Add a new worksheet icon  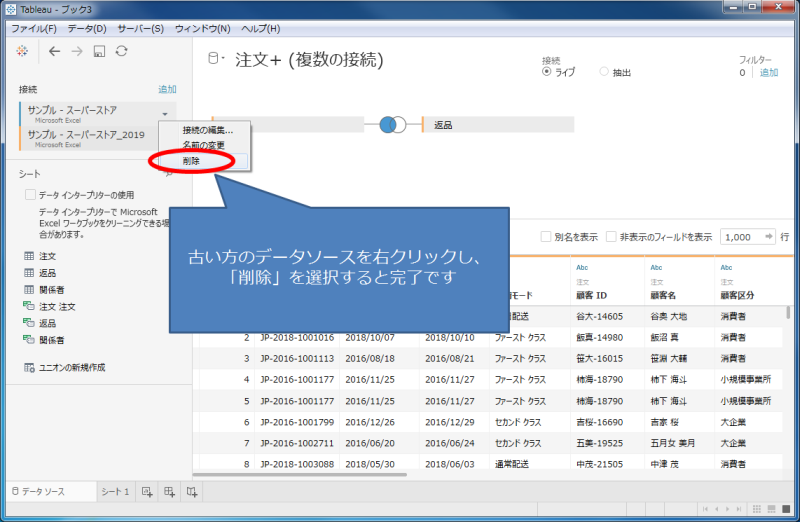click(x=147, y=492)
